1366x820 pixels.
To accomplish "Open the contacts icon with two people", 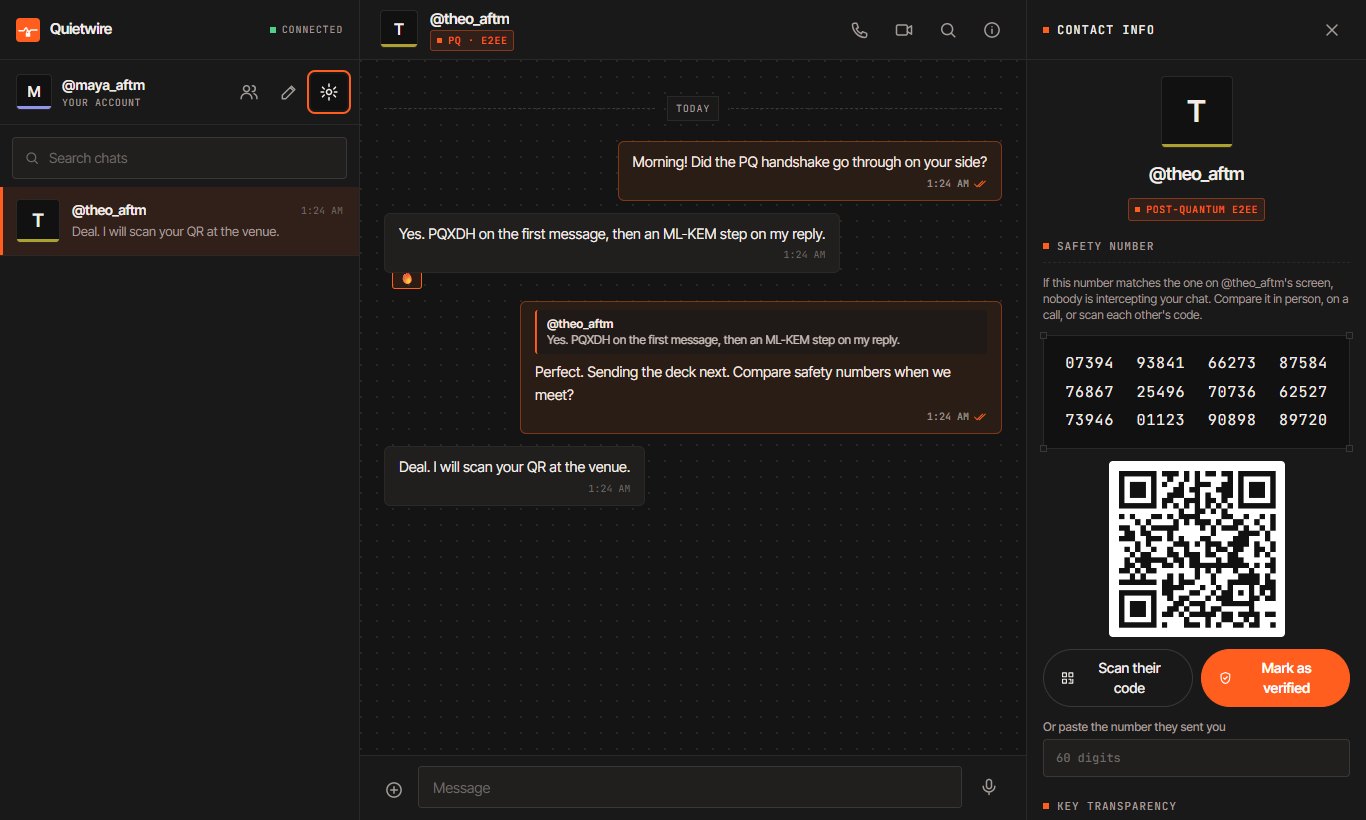I will point(249,92).
